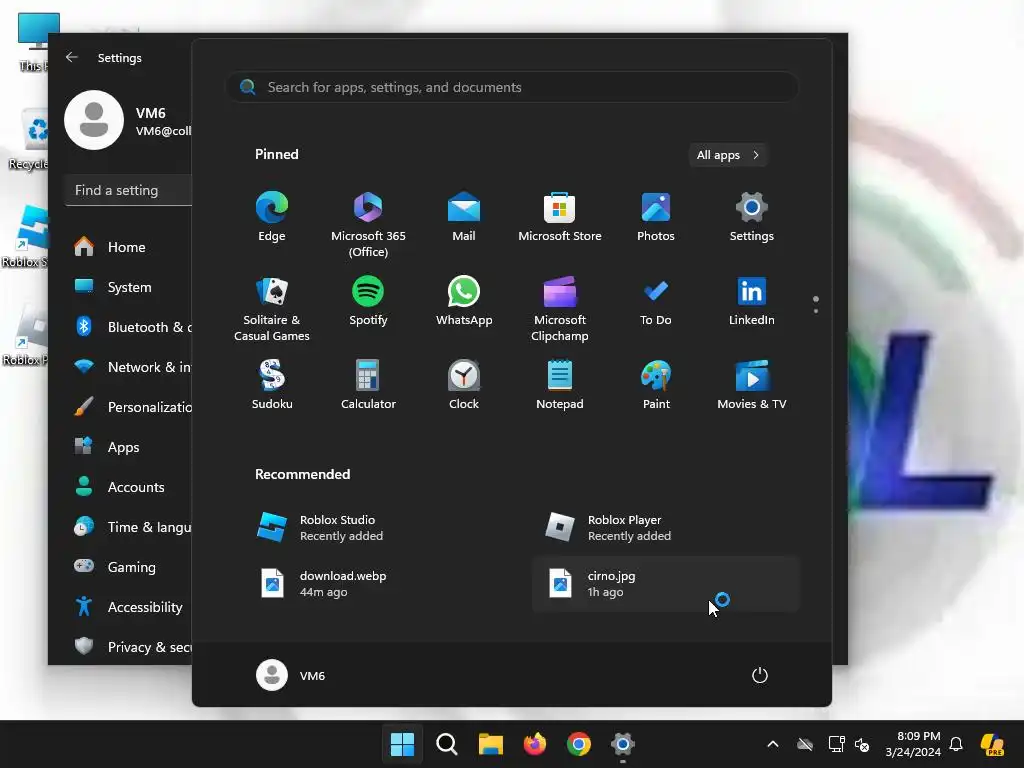Select System in Settings sidebar
The height and width of the screenshot is (768, 1024).
point(129,287)
